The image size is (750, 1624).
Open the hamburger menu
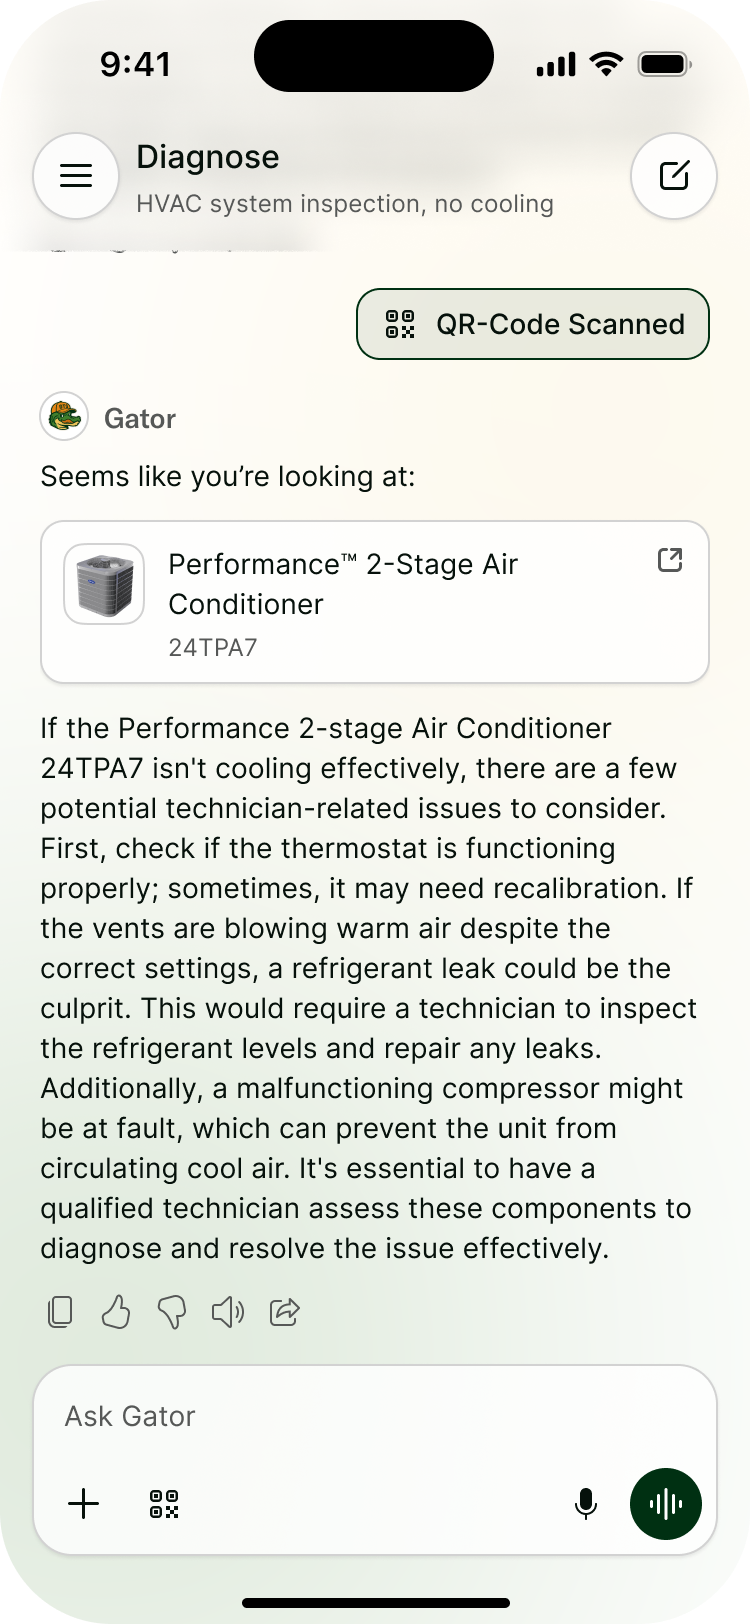coord(76,176)
